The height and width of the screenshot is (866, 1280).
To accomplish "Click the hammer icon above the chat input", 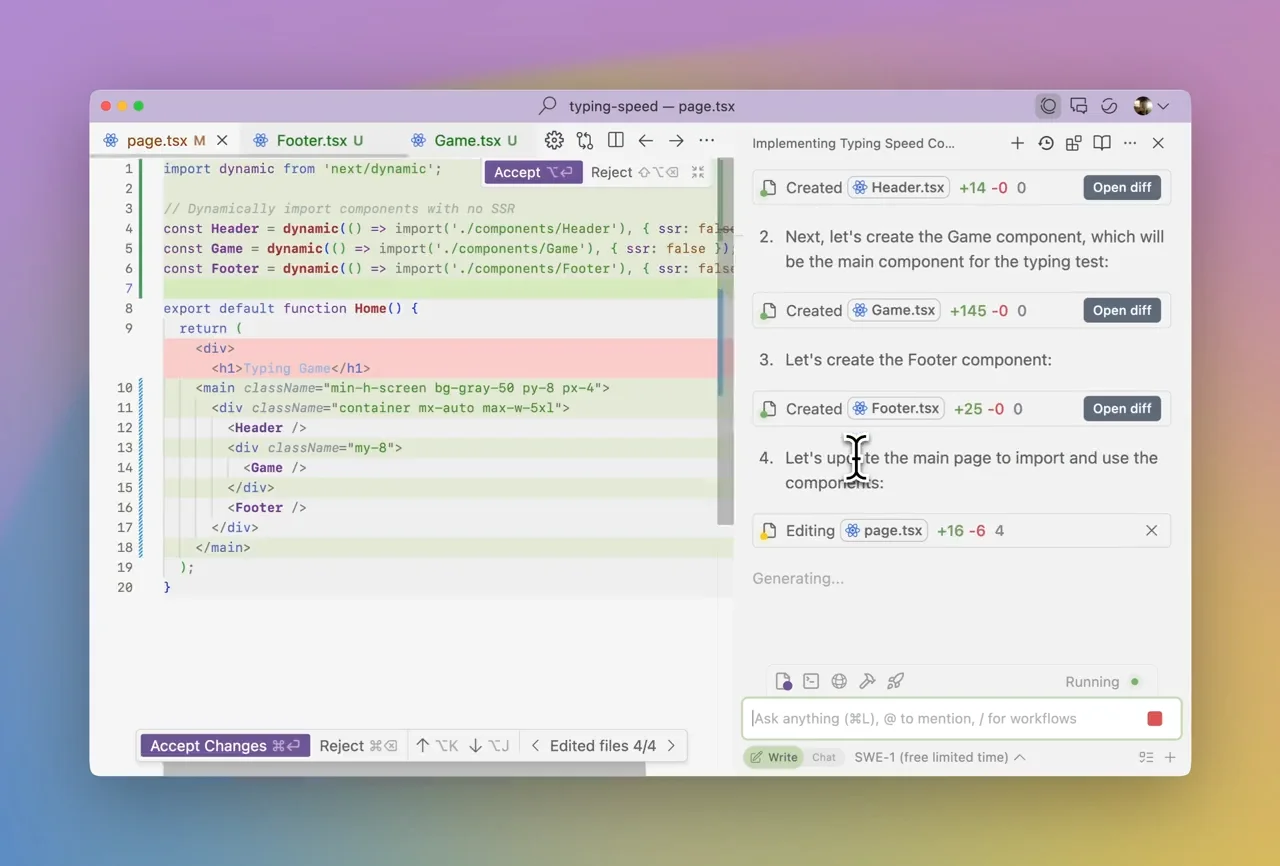I will click(867, 681).
